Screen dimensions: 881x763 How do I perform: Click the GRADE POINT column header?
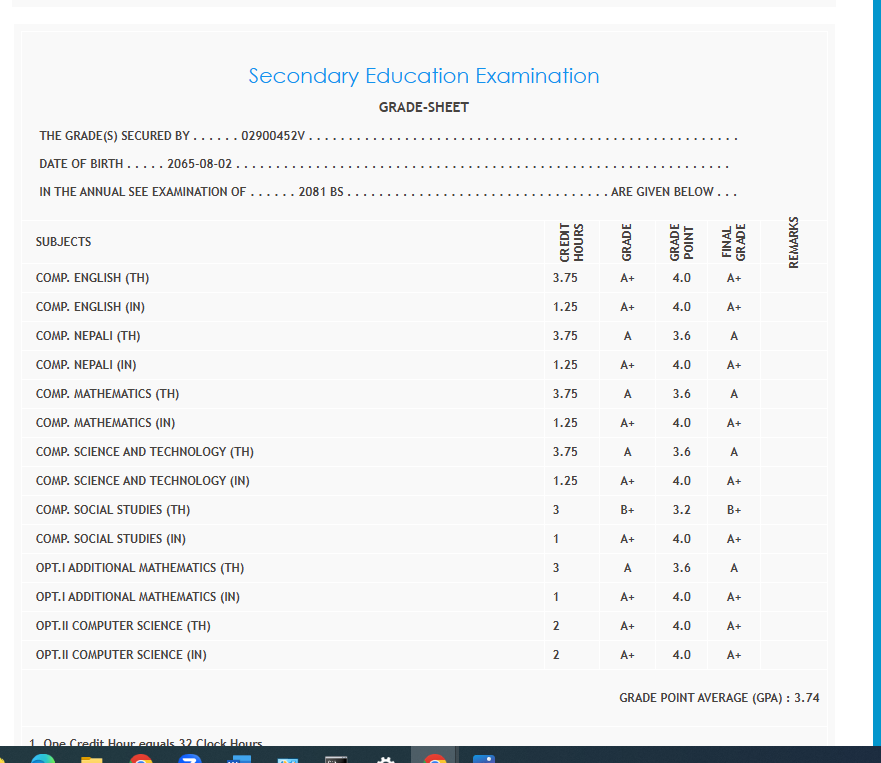coord(681,242)
